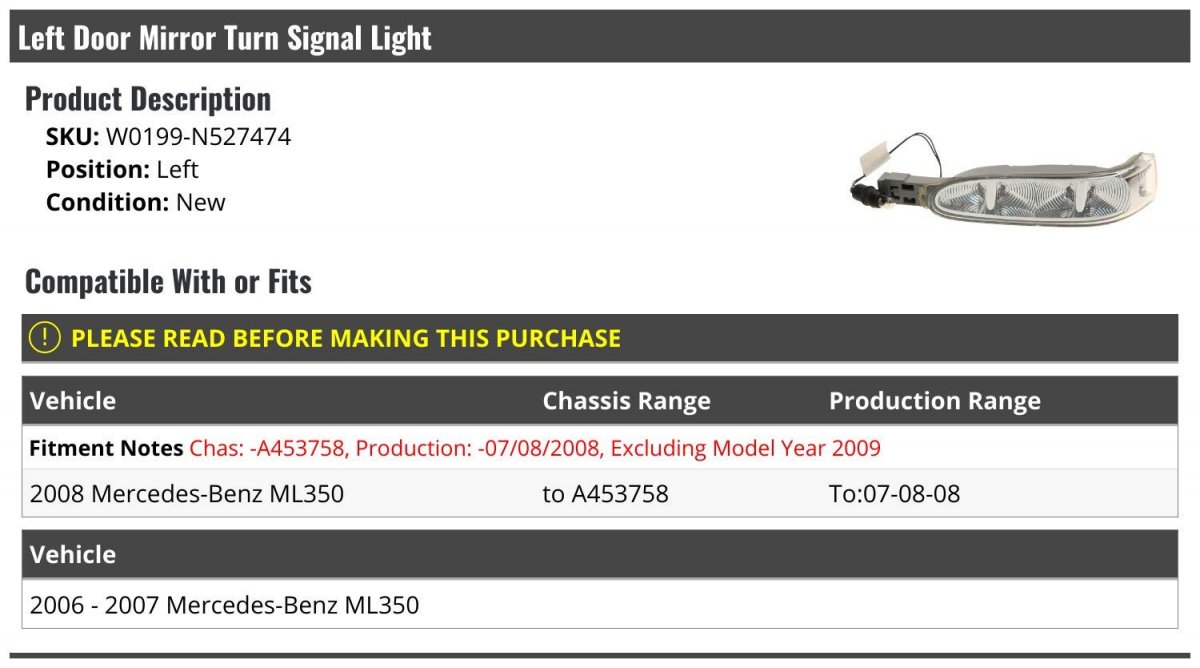This screenshot has height=668, width=1200.
Task: Click the second 'Vehicle' table header
Action: (x=73, y=554)
